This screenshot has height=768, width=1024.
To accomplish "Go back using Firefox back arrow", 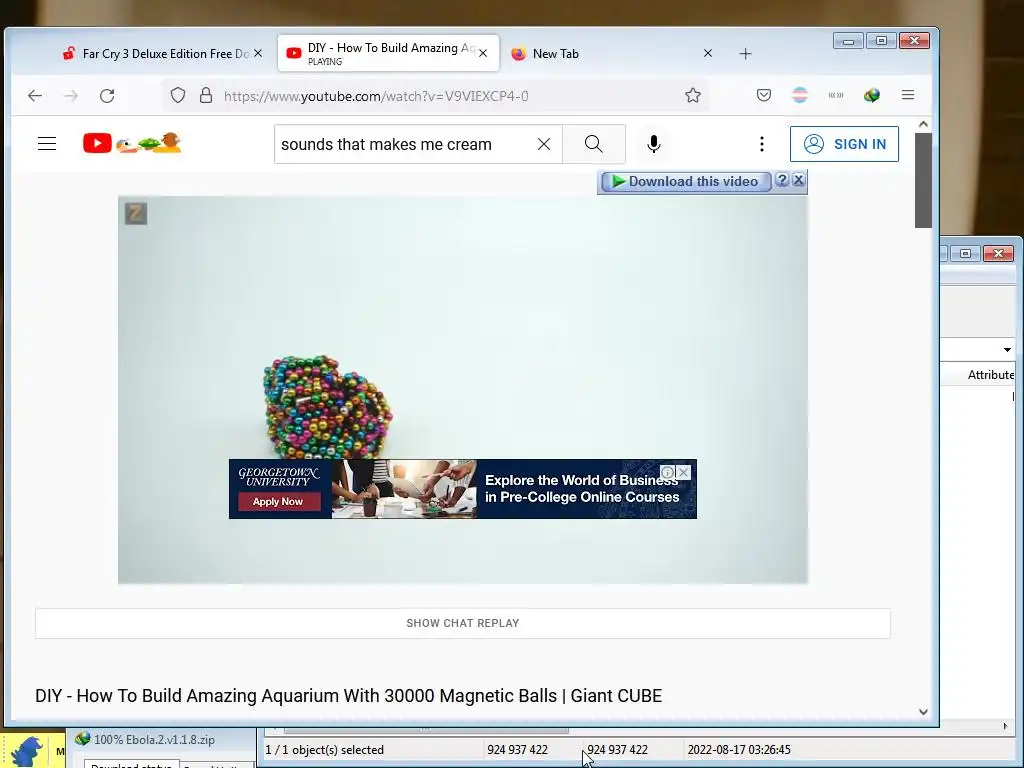I will tap(35, 96).
